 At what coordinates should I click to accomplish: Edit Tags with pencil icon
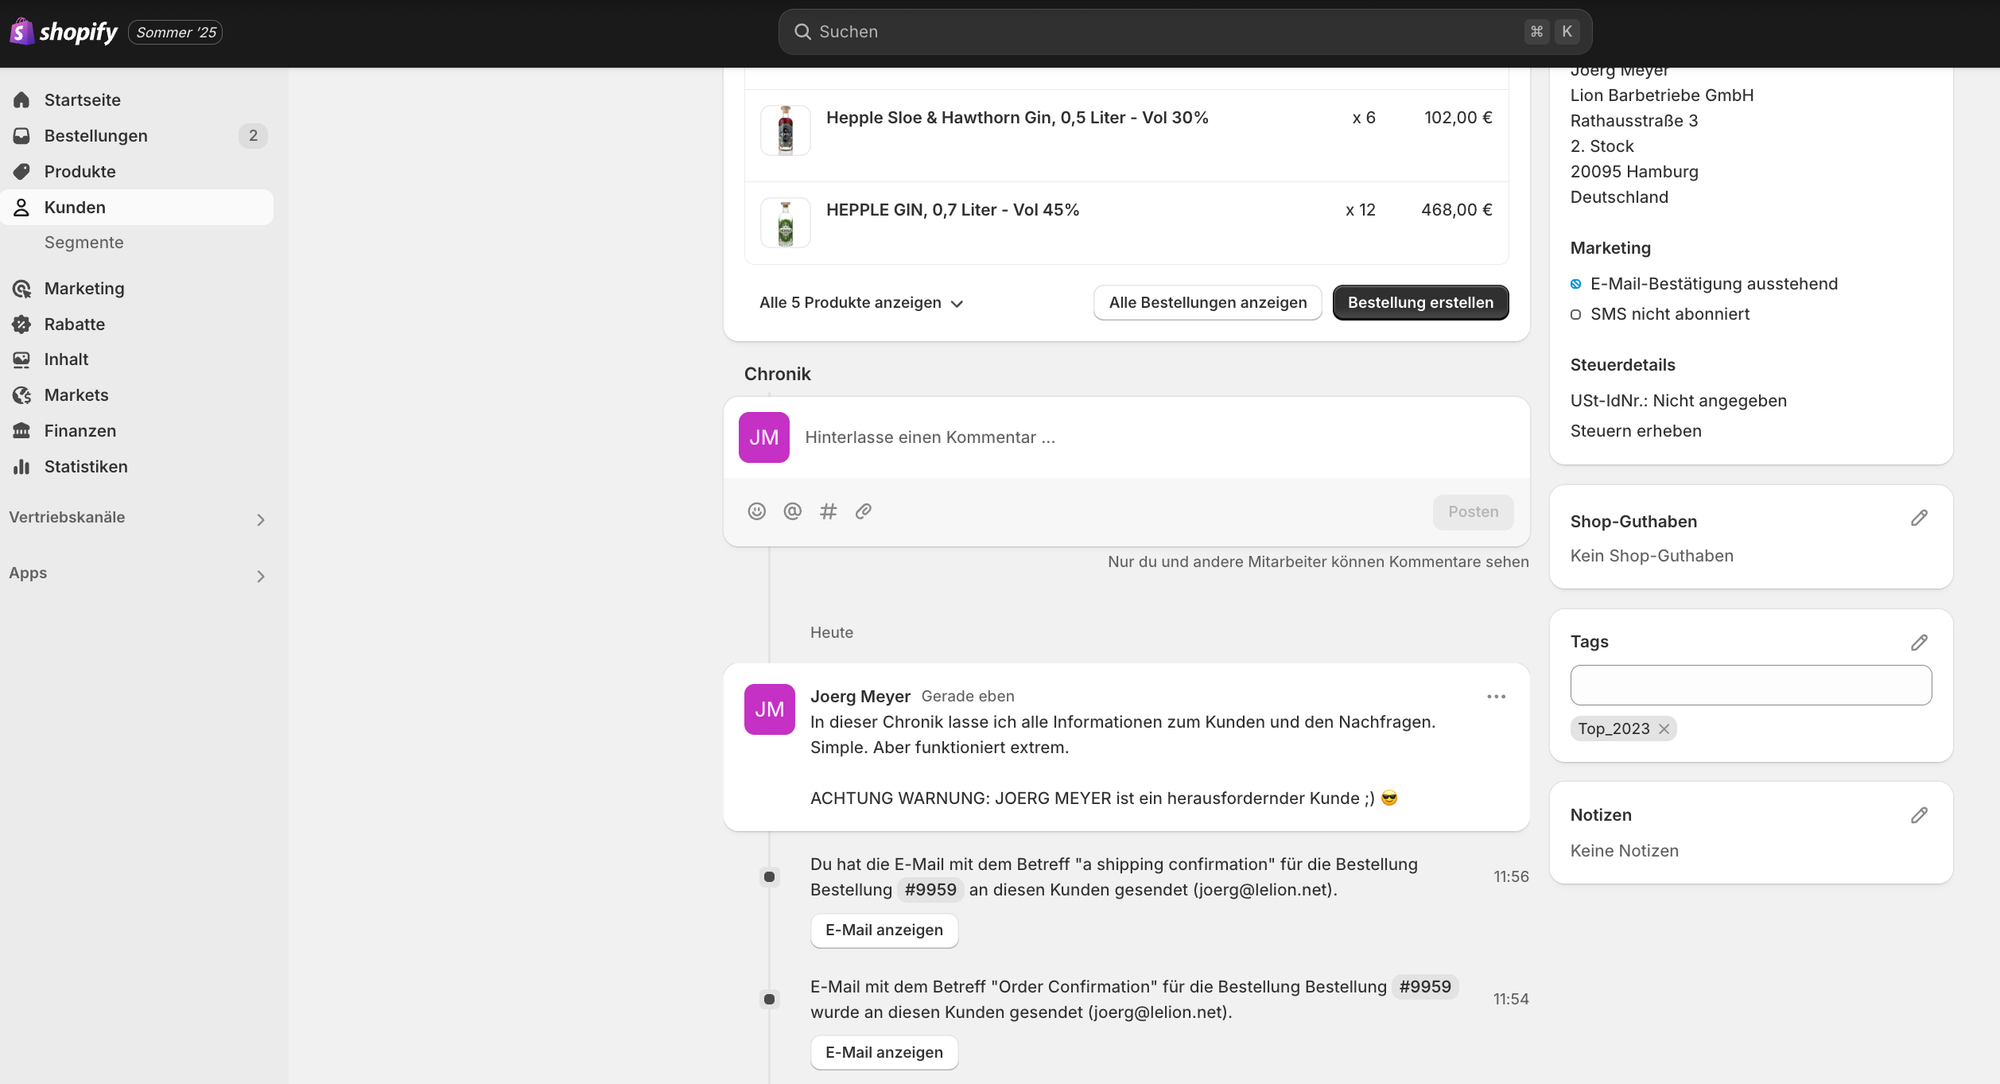point(1918,642)
